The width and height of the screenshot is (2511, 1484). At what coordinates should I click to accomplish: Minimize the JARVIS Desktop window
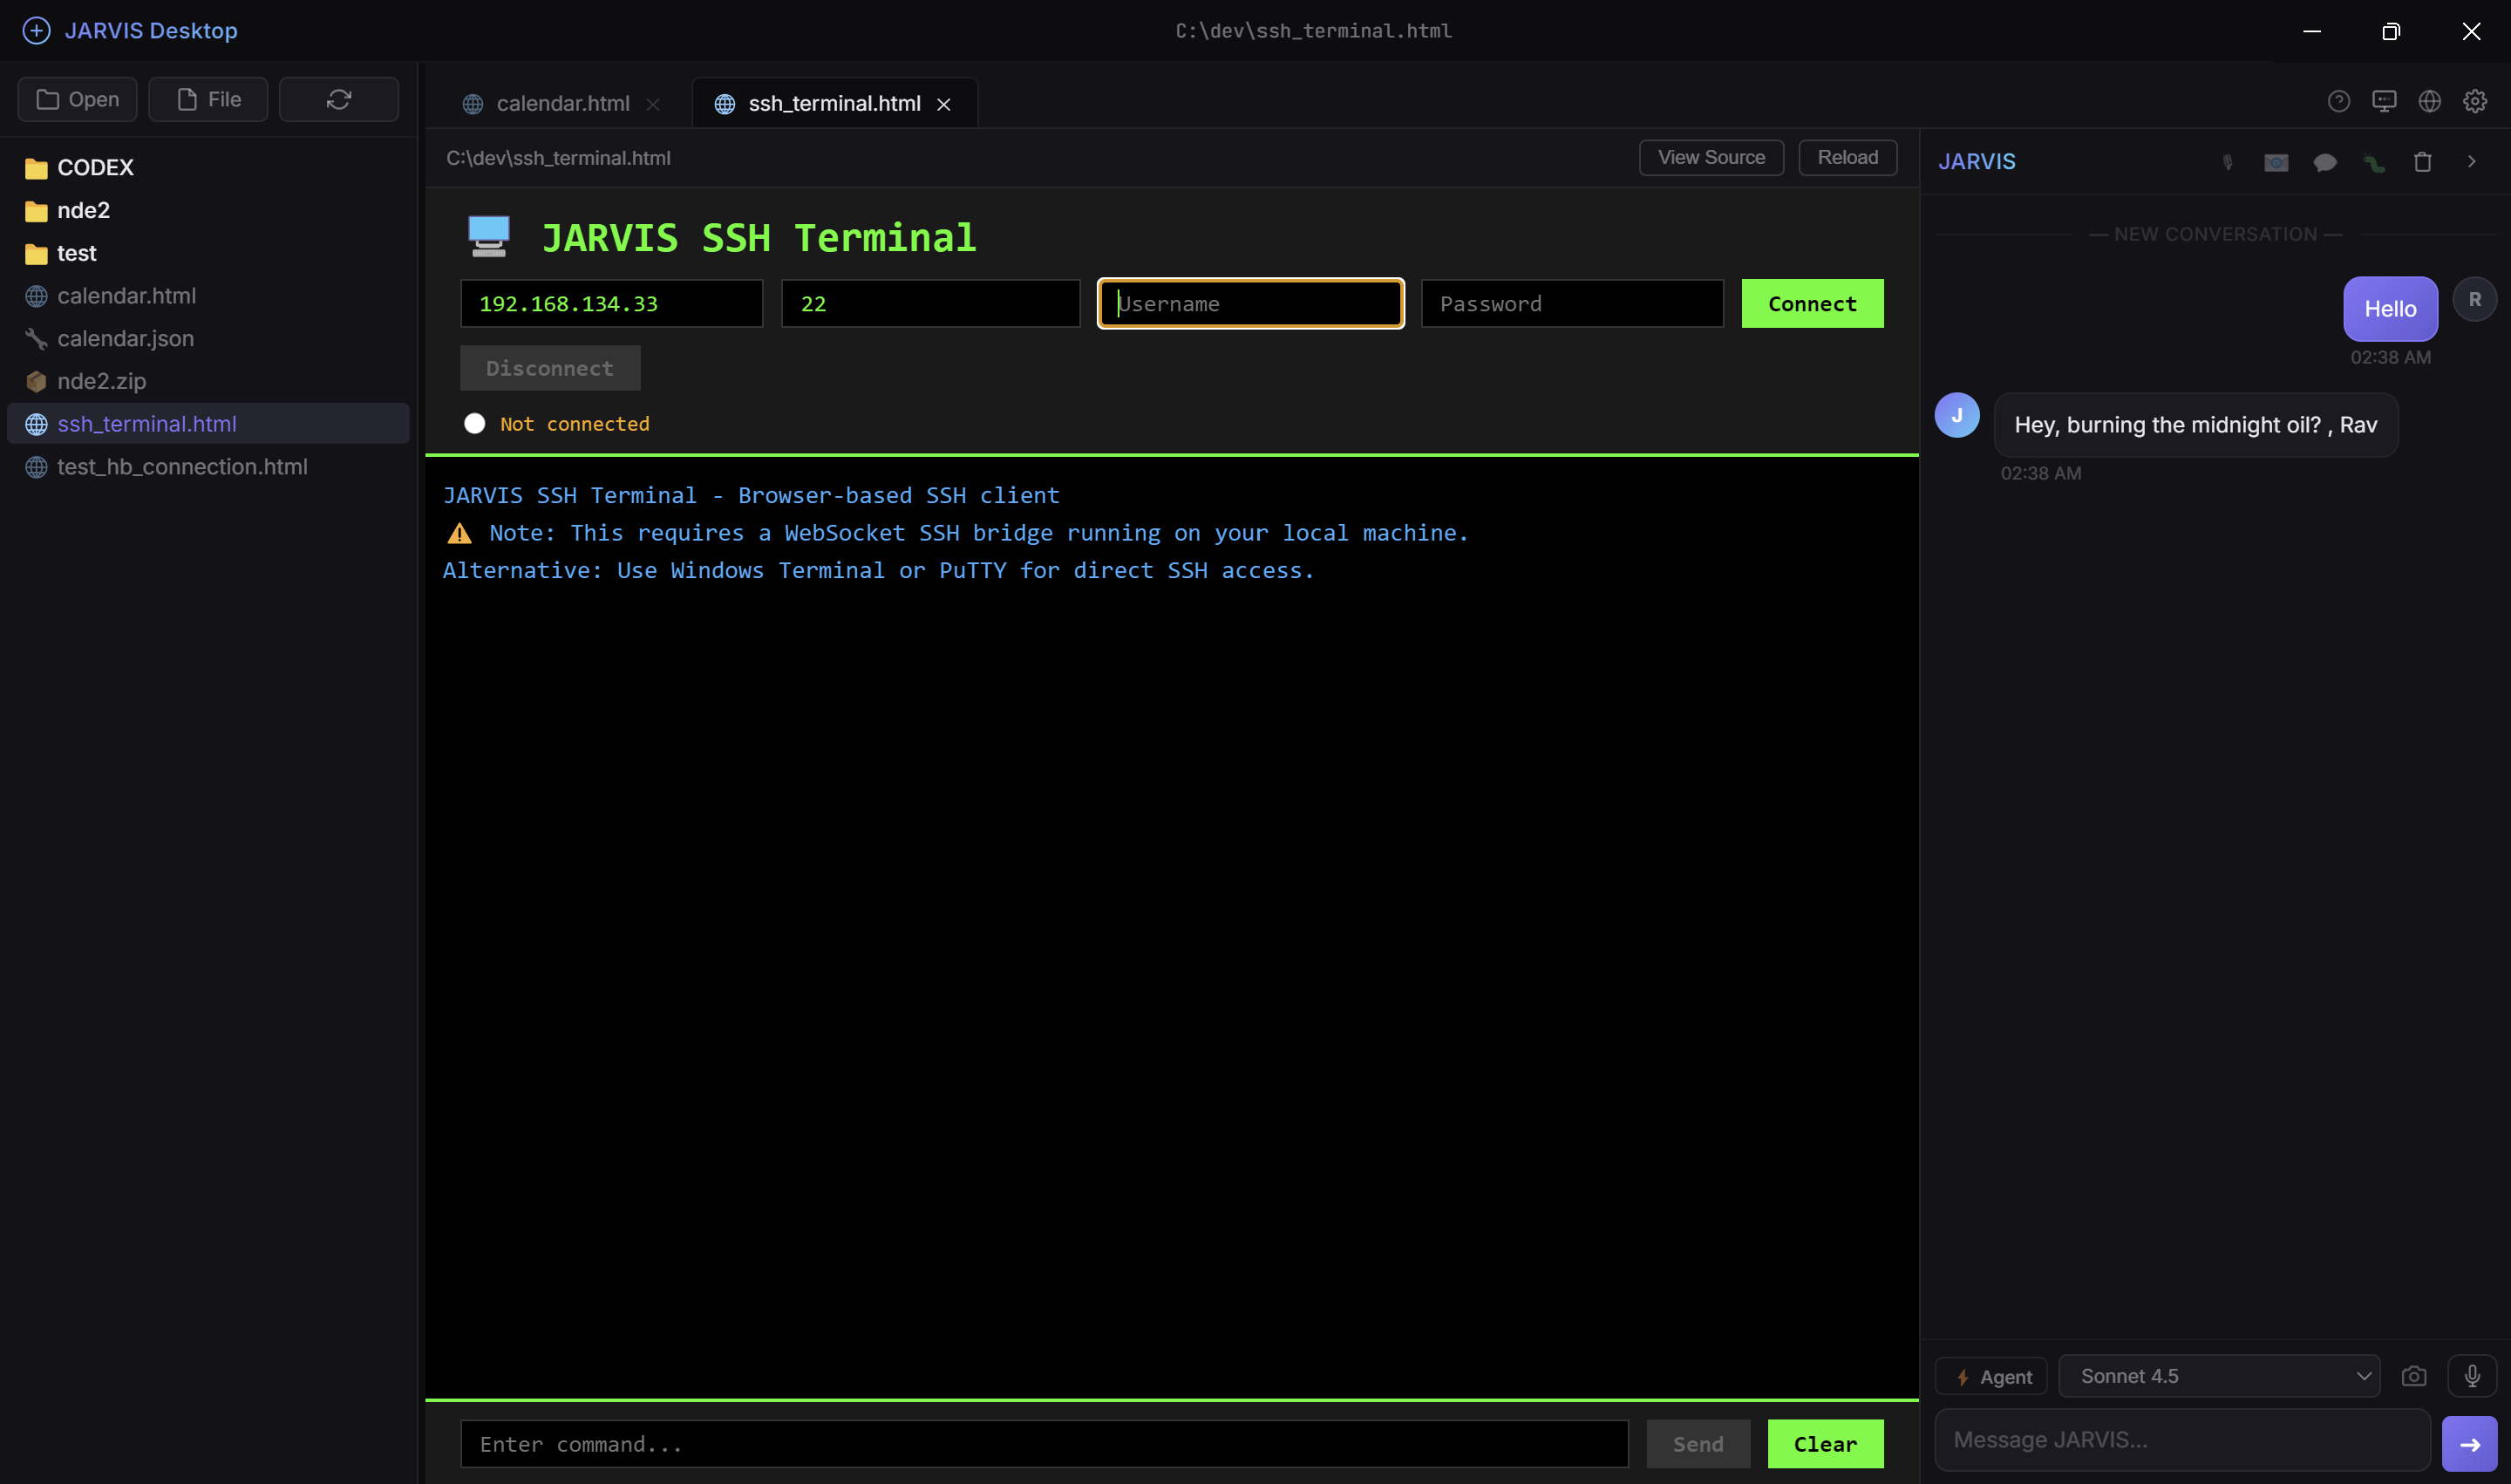point(2312,31)
